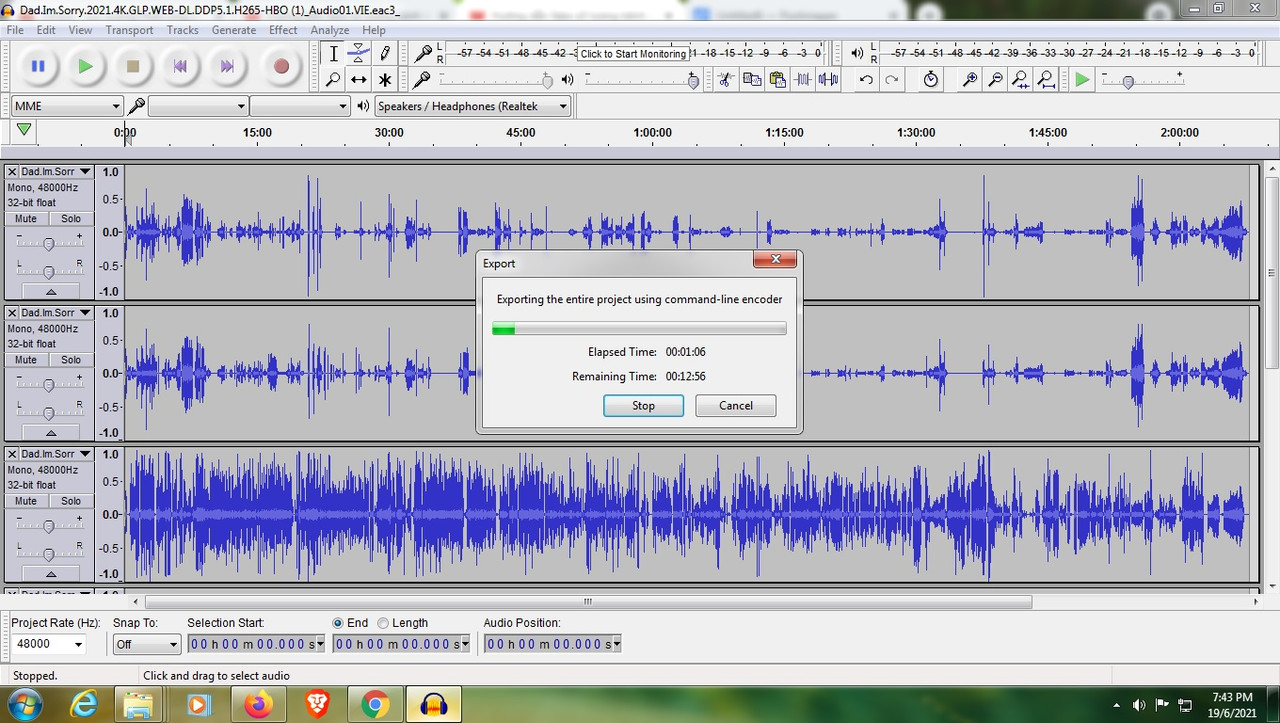Click the Zoom Out magnifier
The height and width of the screenshot is (723, 1280).
point(994,79)
